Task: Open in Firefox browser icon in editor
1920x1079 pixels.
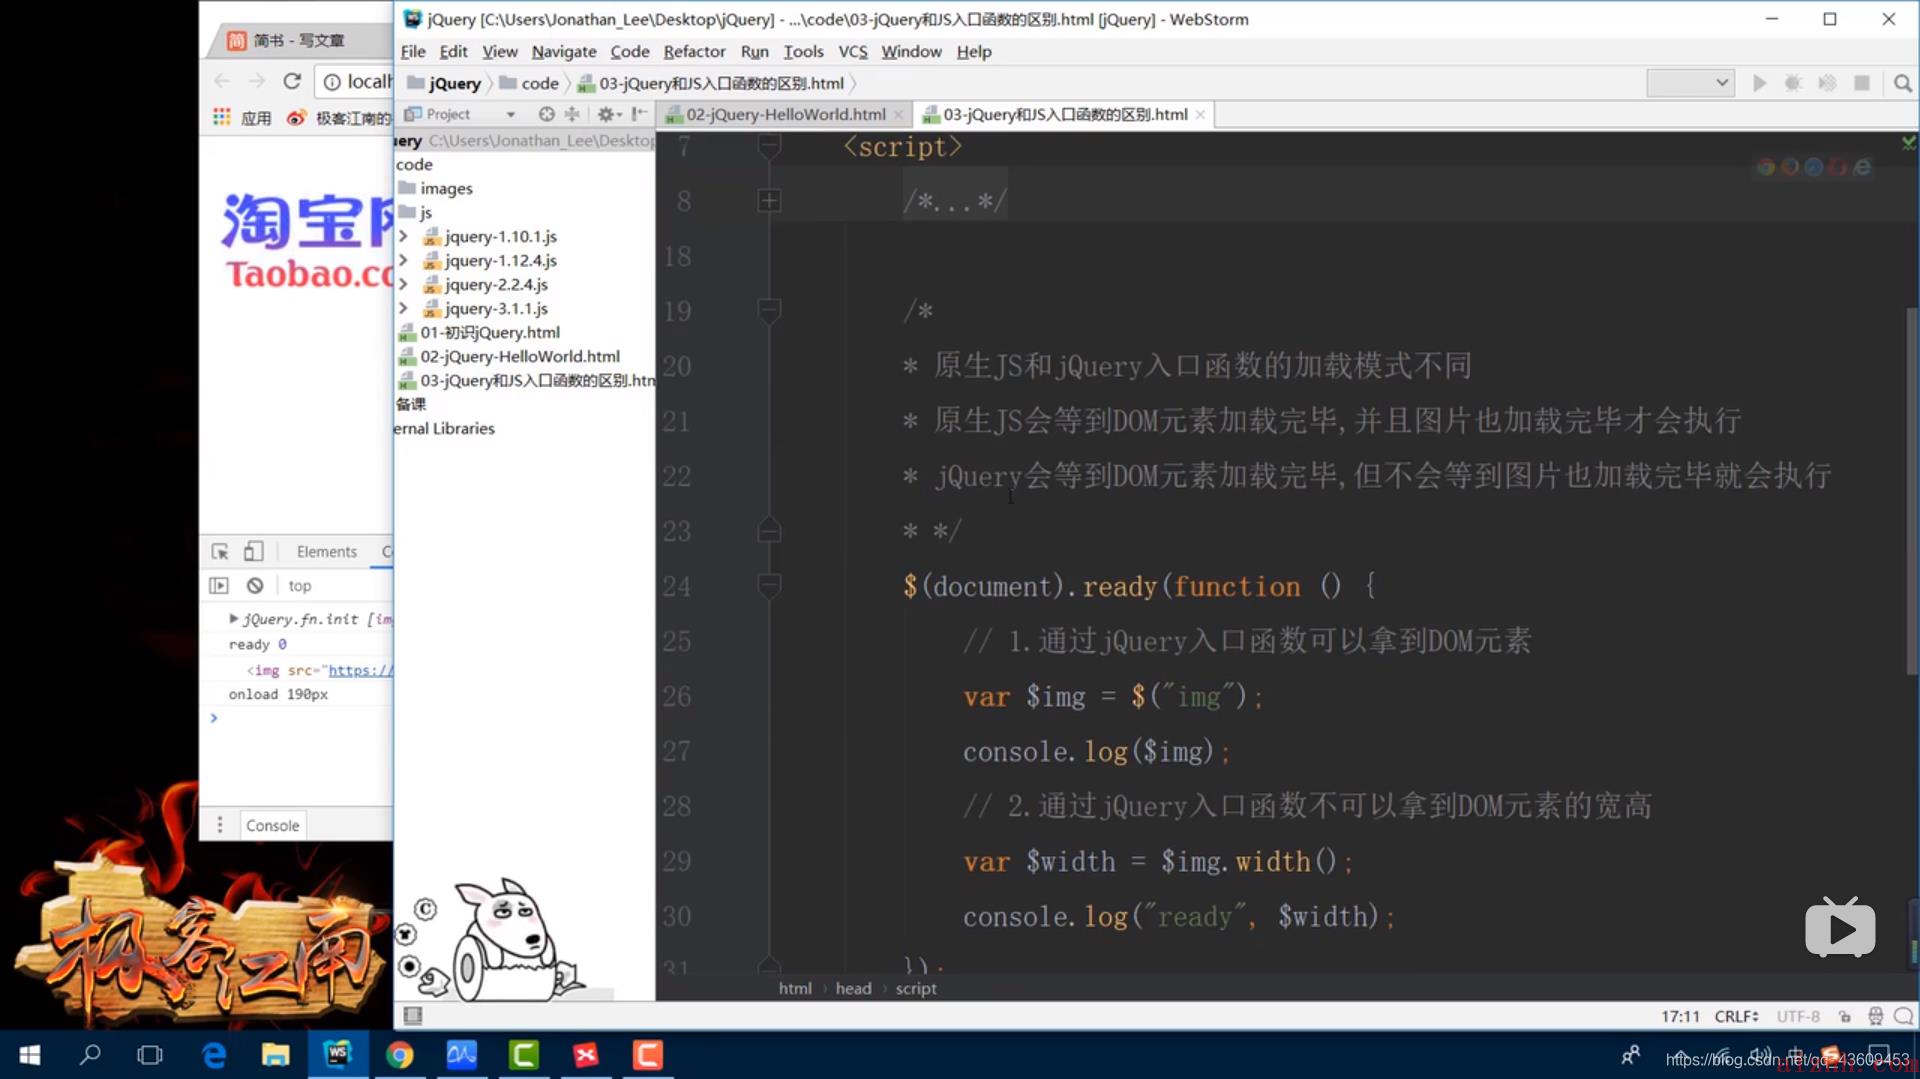Action: [1790, 167]
